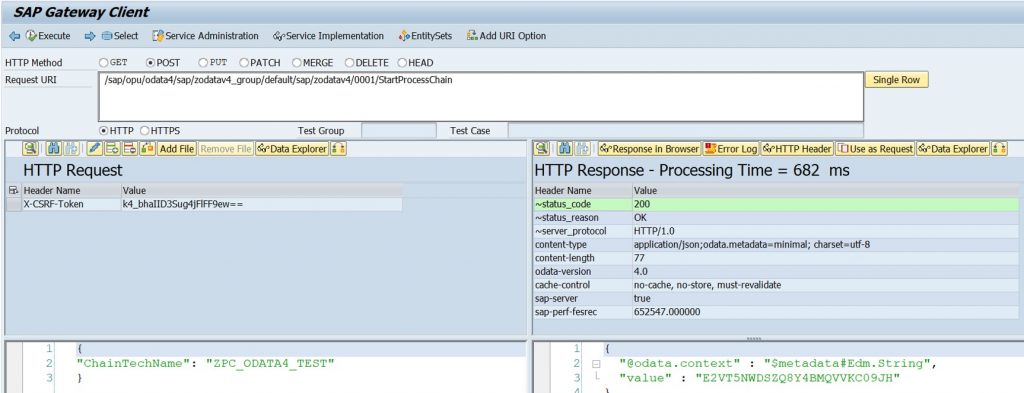Click the Test Group field
This screenshot has width=1024, height=393.
click(x=398, y=131)
